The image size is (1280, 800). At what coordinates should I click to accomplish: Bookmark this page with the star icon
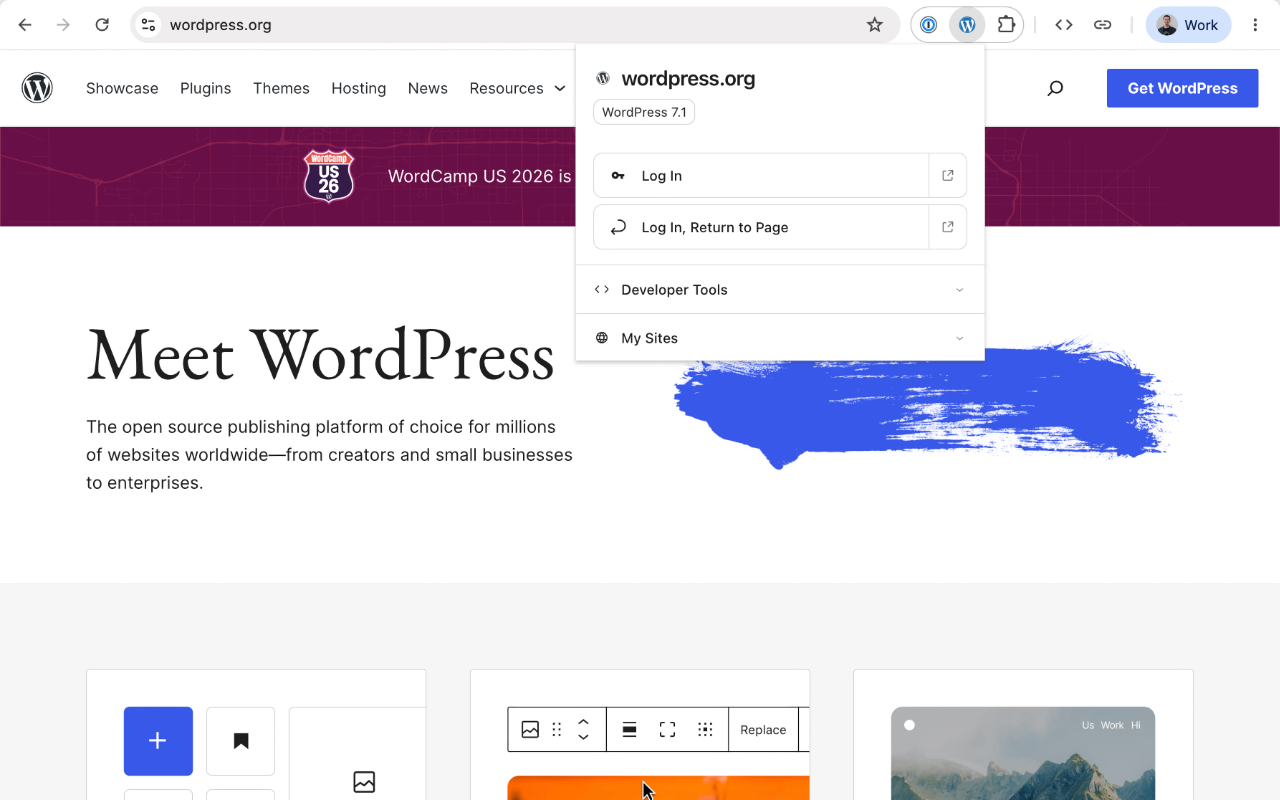point(875,25)
